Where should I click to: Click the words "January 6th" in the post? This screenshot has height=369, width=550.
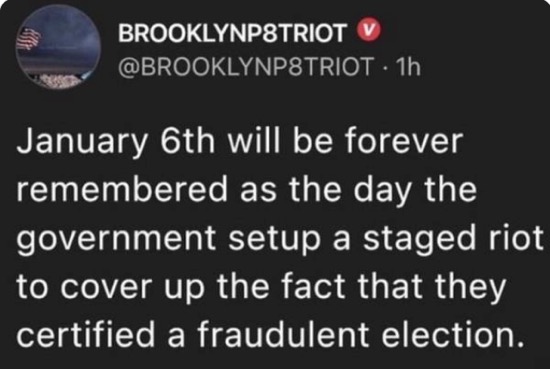click(115, 142)
